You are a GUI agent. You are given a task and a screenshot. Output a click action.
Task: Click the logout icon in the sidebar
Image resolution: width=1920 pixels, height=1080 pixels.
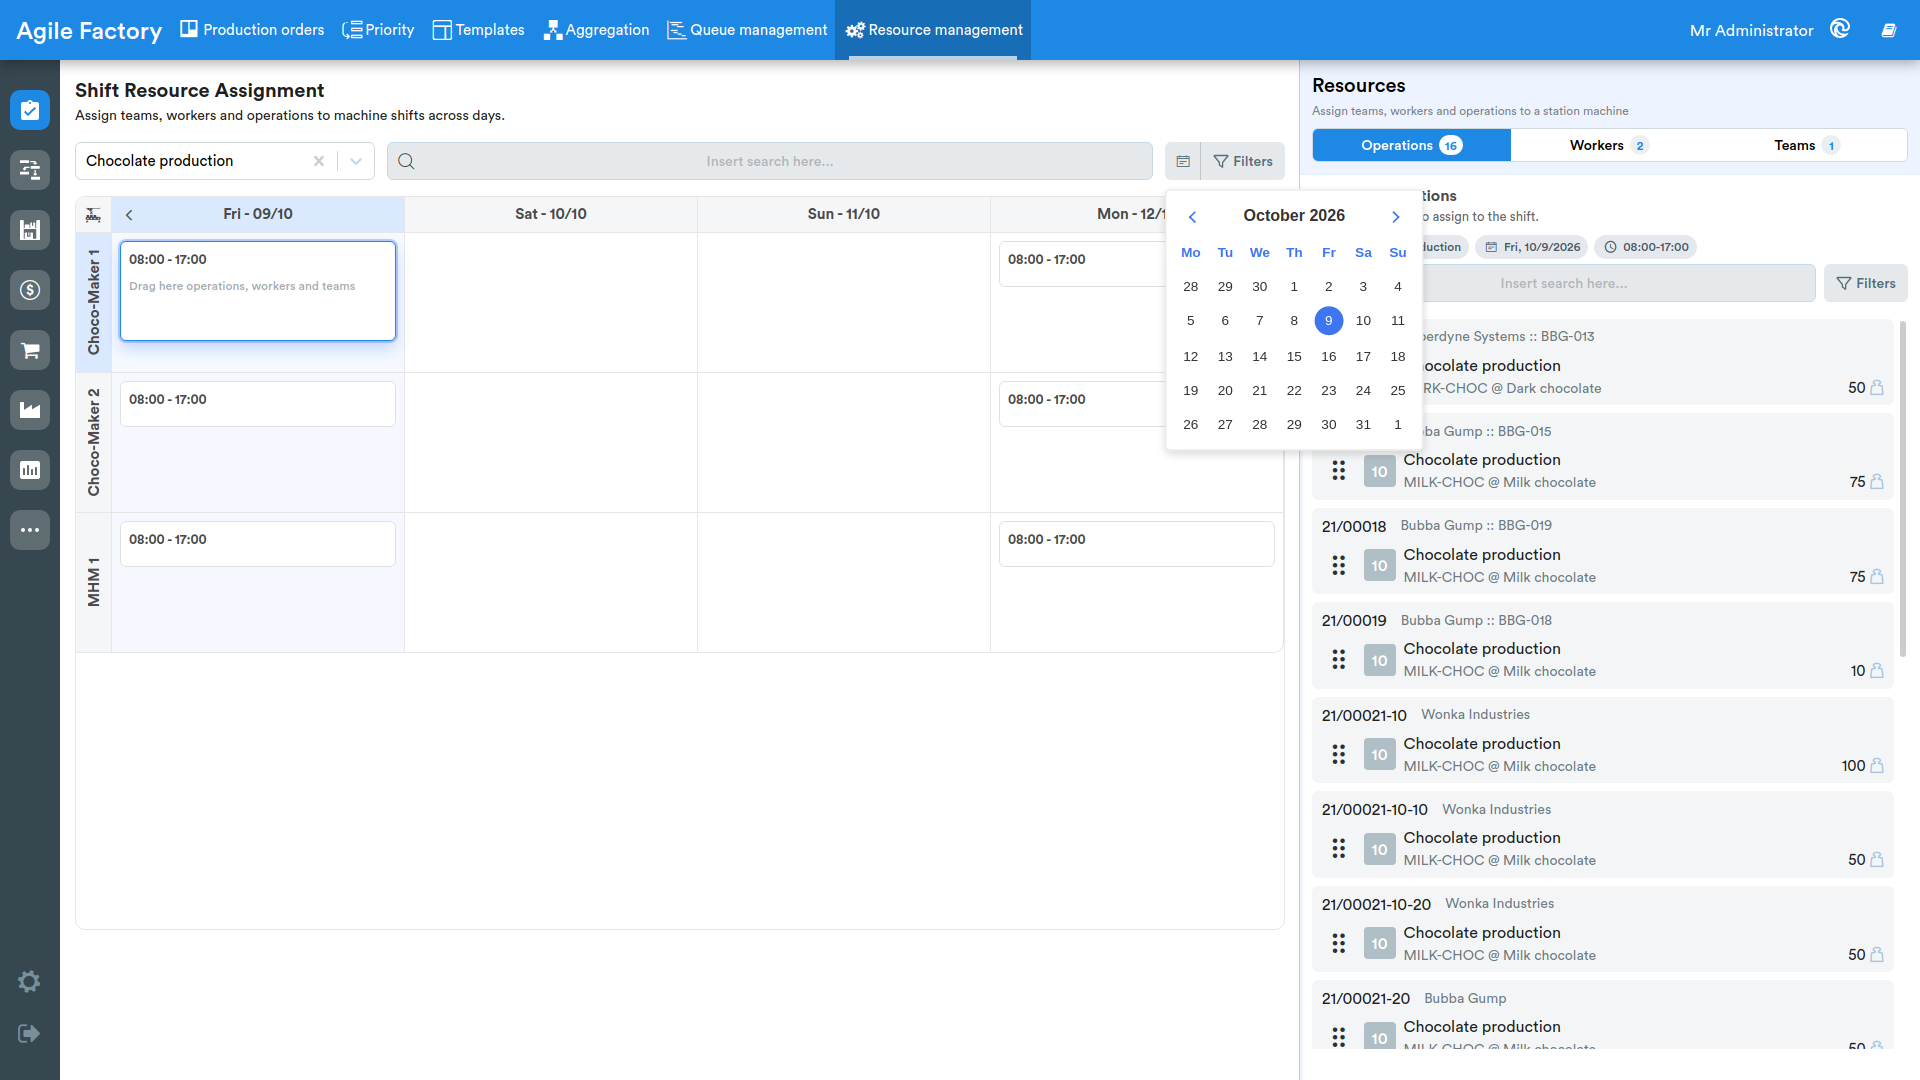click(29, 1033)
